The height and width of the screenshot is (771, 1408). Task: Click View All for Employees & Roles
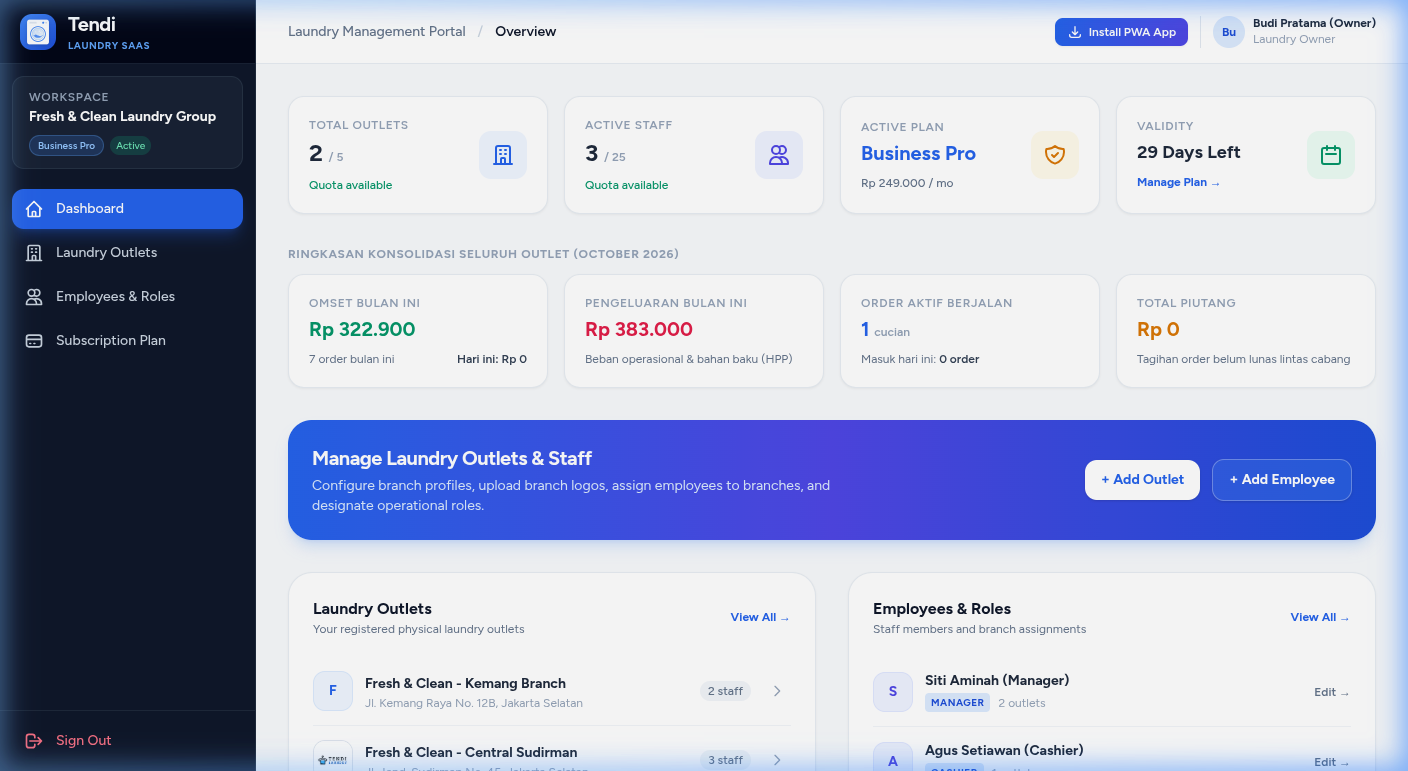tap(1320, 618)
